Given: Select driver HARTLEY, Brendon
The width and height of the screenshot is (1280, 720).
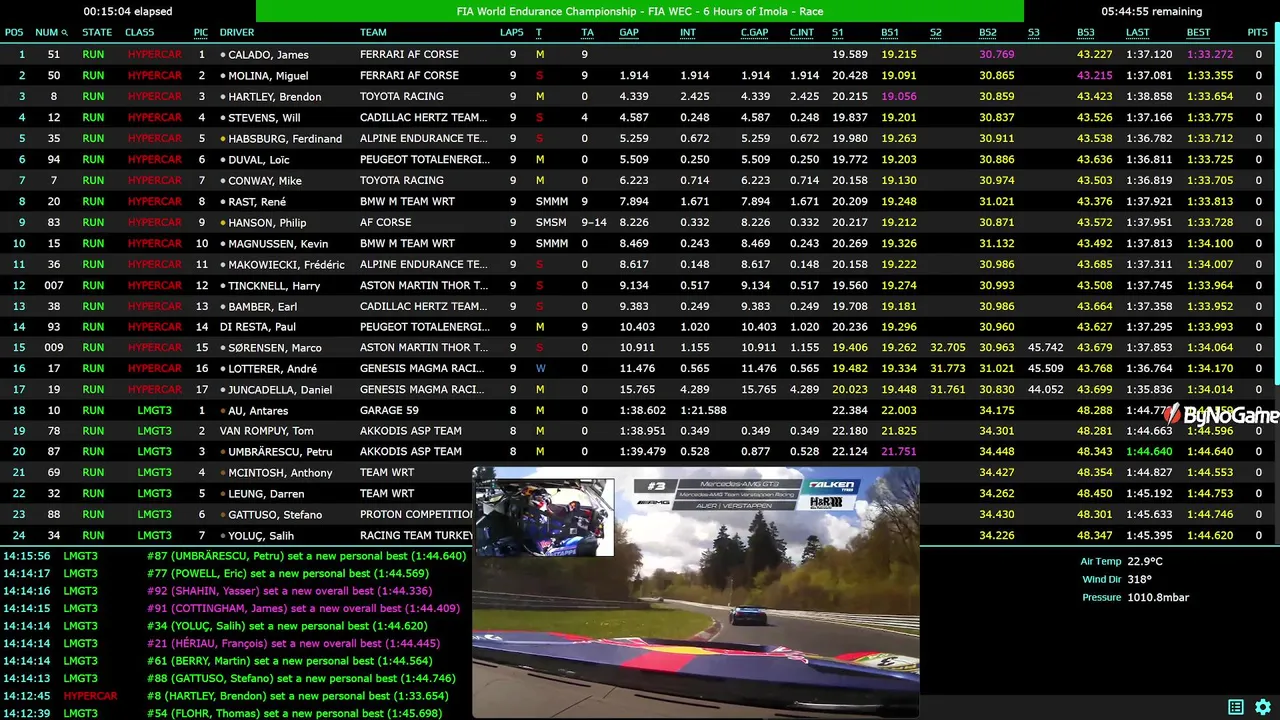Looking at the screenshot, I should pos(275,97).
